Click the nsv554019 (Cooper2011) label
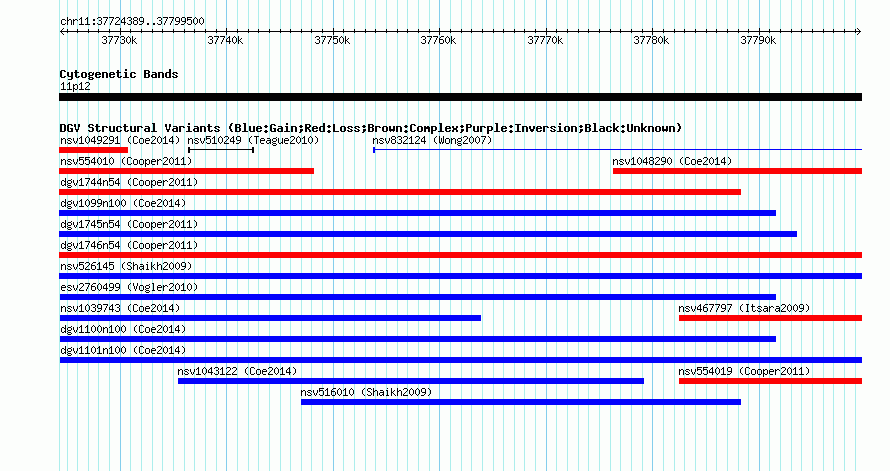 coord(744,371)
